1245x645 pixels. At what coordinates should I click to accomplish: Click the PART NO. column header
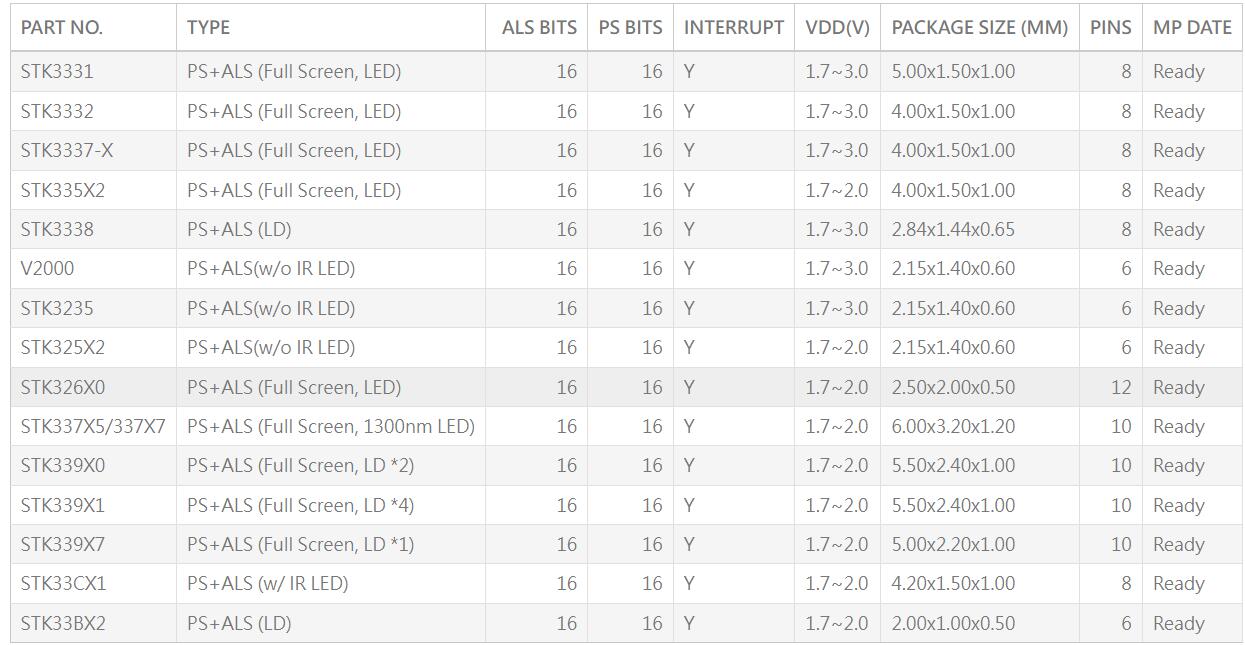pos(62,28)
